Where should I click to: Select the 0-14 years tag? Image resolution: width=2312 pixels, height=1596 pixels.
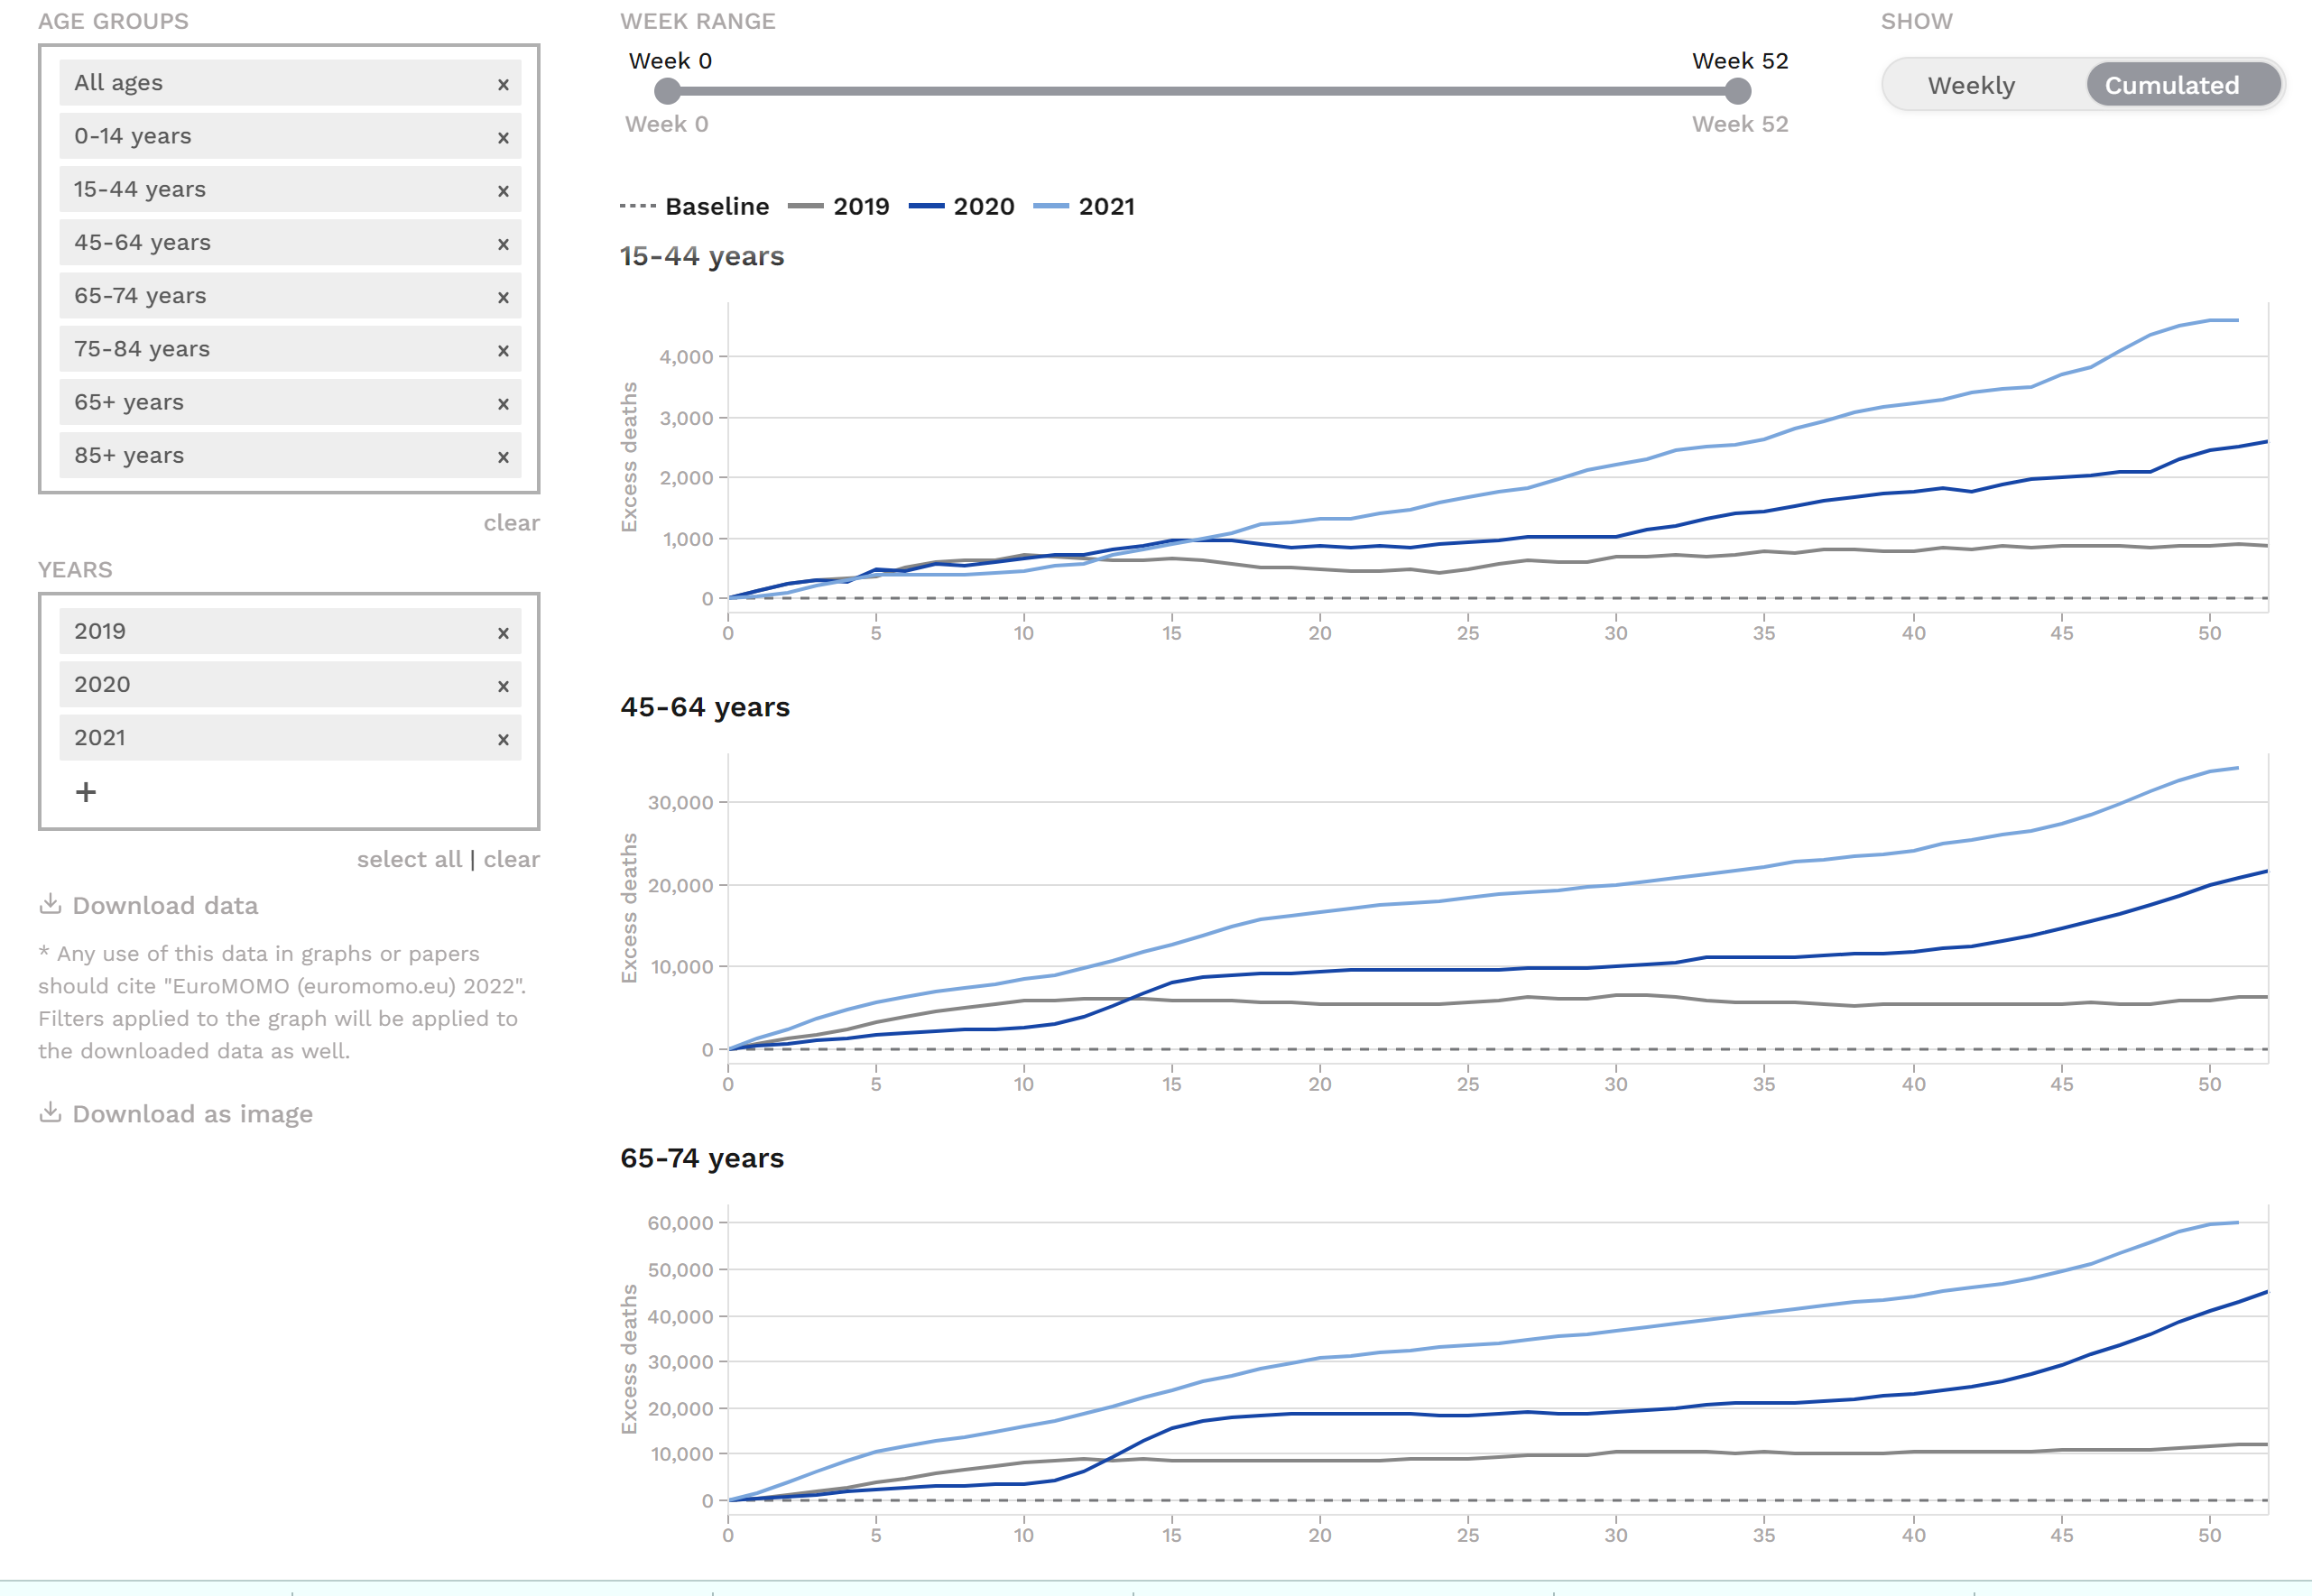point(290,136)
